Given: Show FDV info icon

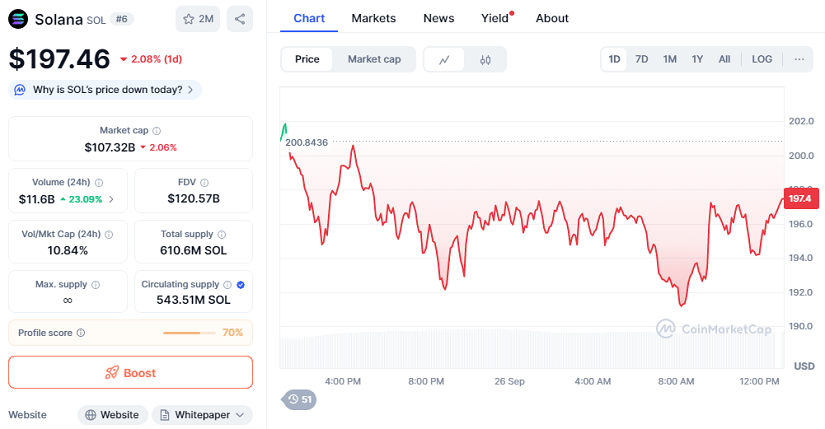Looking at the screenshot, I should (204, 183).
